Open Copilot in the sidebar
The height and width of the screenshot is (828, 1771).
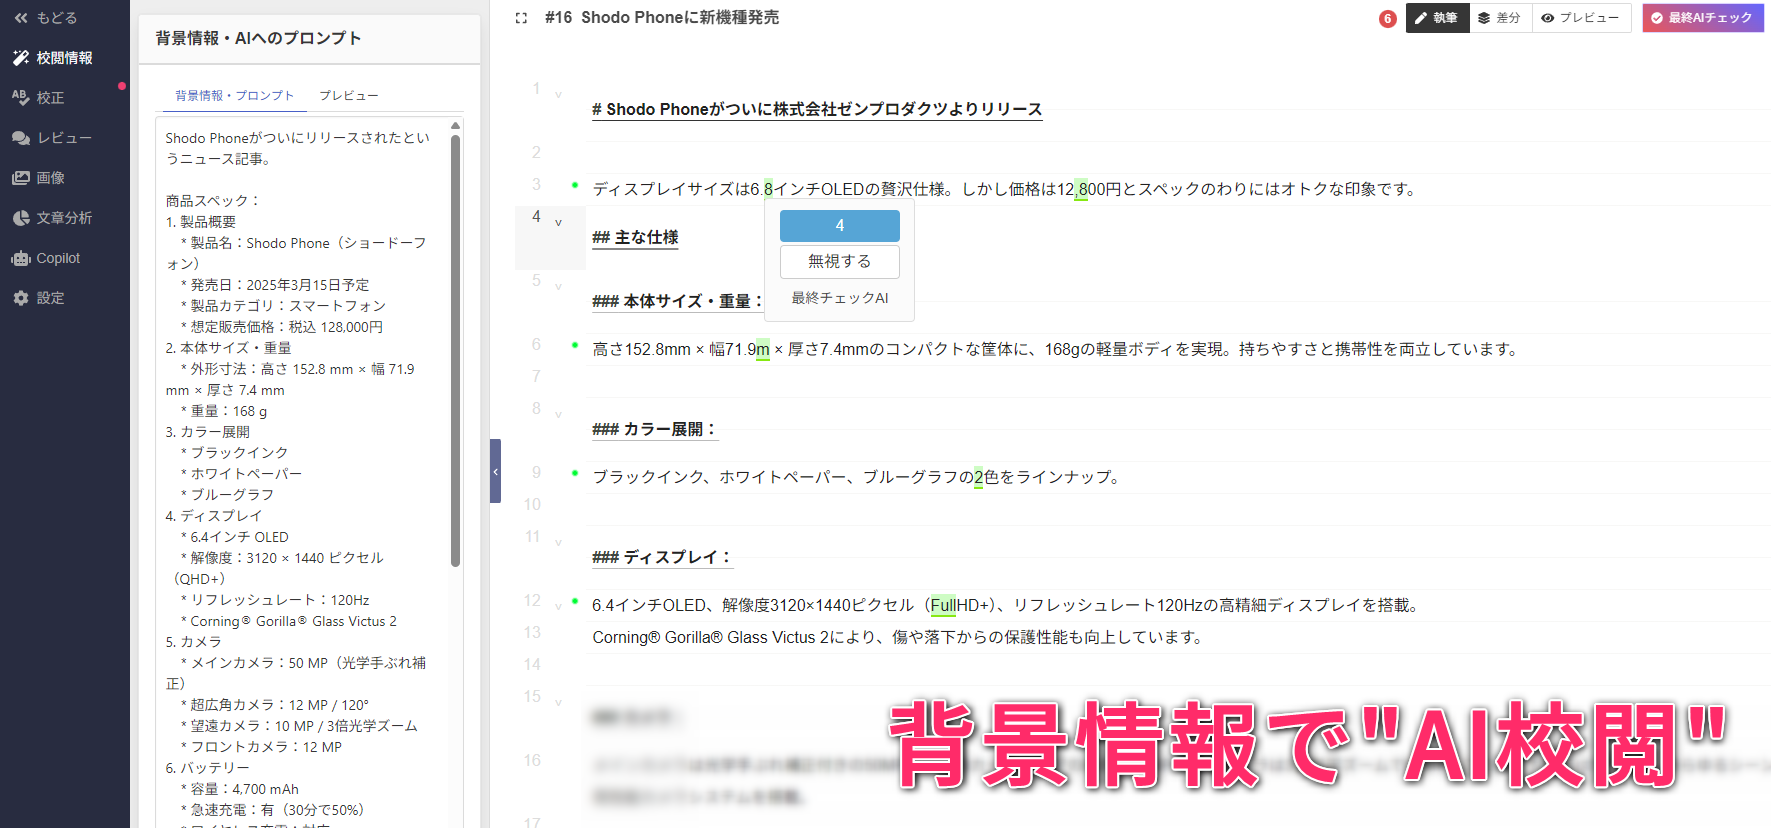pos(47,258)
